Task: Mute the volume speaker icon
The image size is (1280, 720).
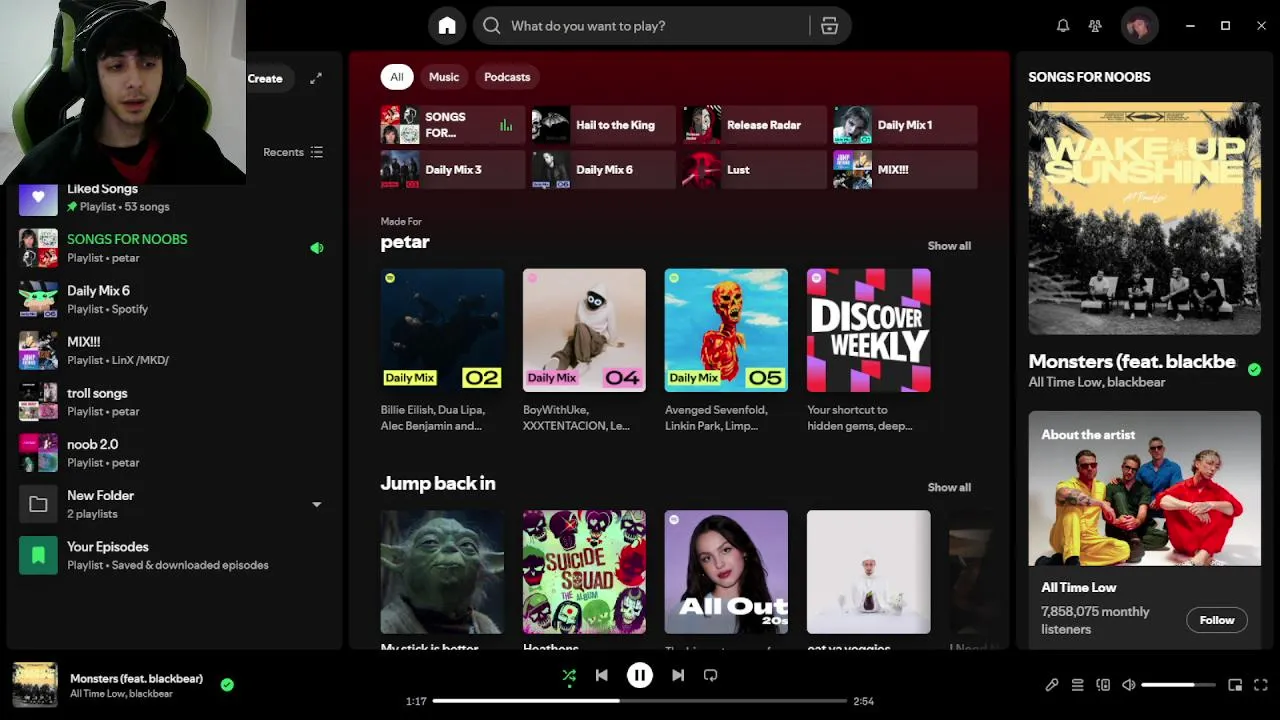Action: [1129, 685]
